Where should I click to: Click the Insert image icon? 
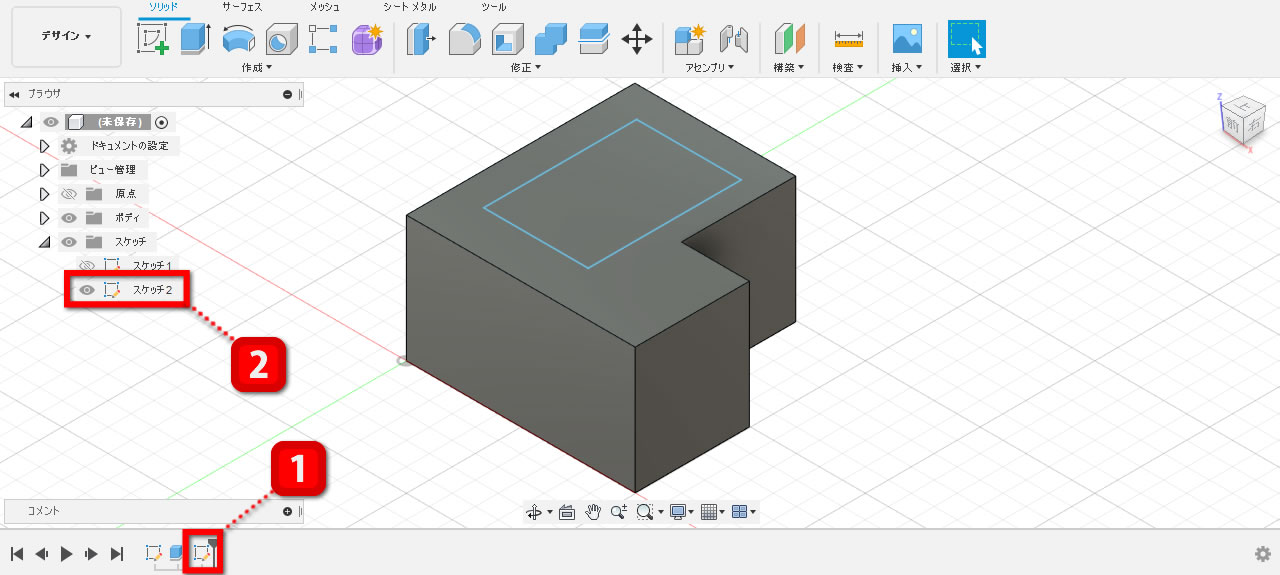click(907, 39)
